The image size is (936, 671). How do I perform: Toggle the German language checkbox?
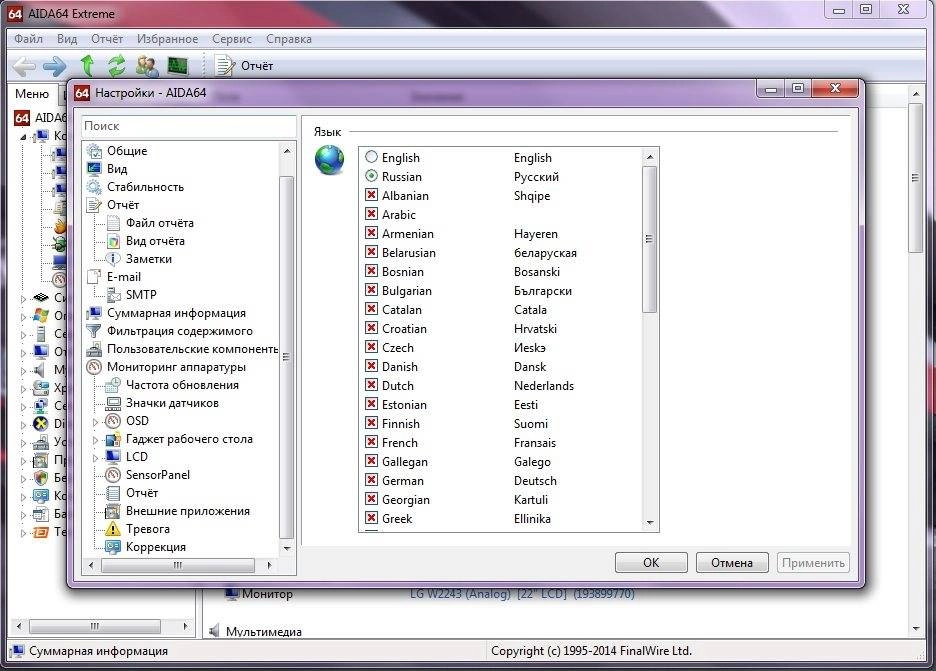[x=371, y=480]
